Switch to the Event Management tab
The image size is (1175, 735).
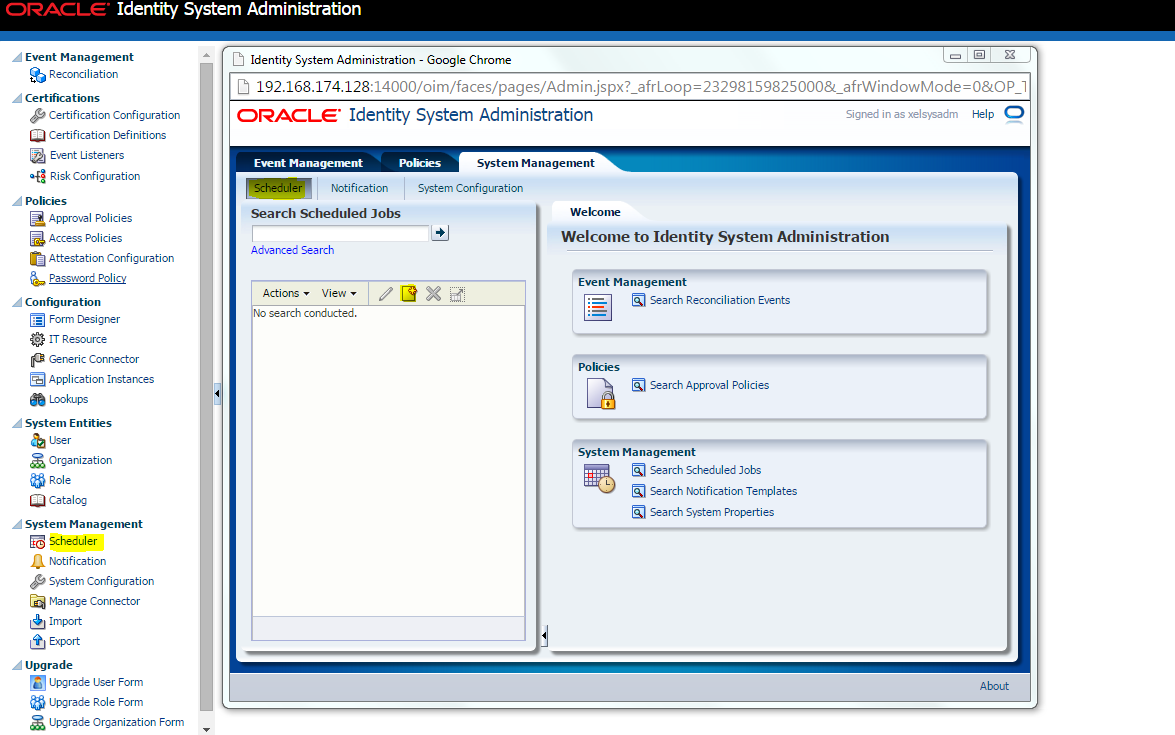pyautogui.click(x=308, y=163)
